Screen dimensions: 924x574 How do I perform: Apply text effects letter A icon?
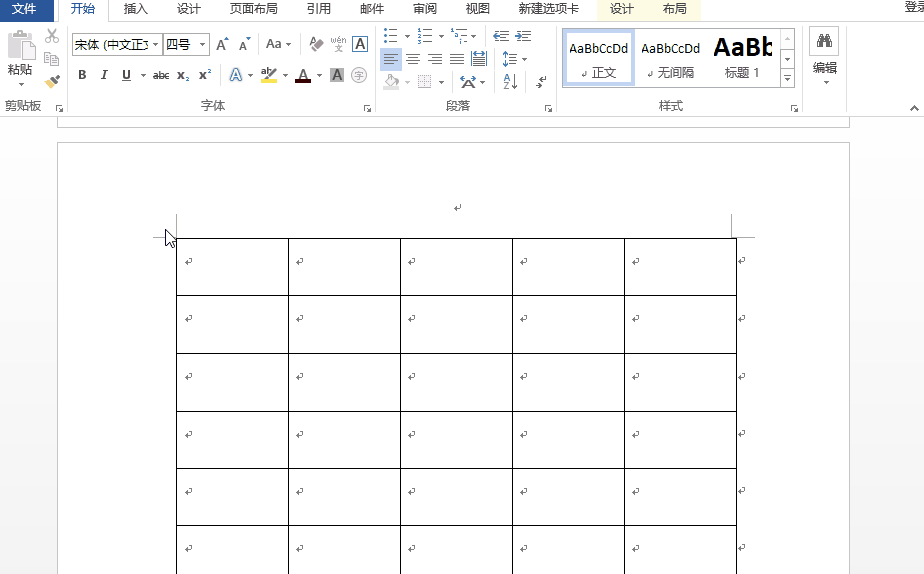[236, 75]
